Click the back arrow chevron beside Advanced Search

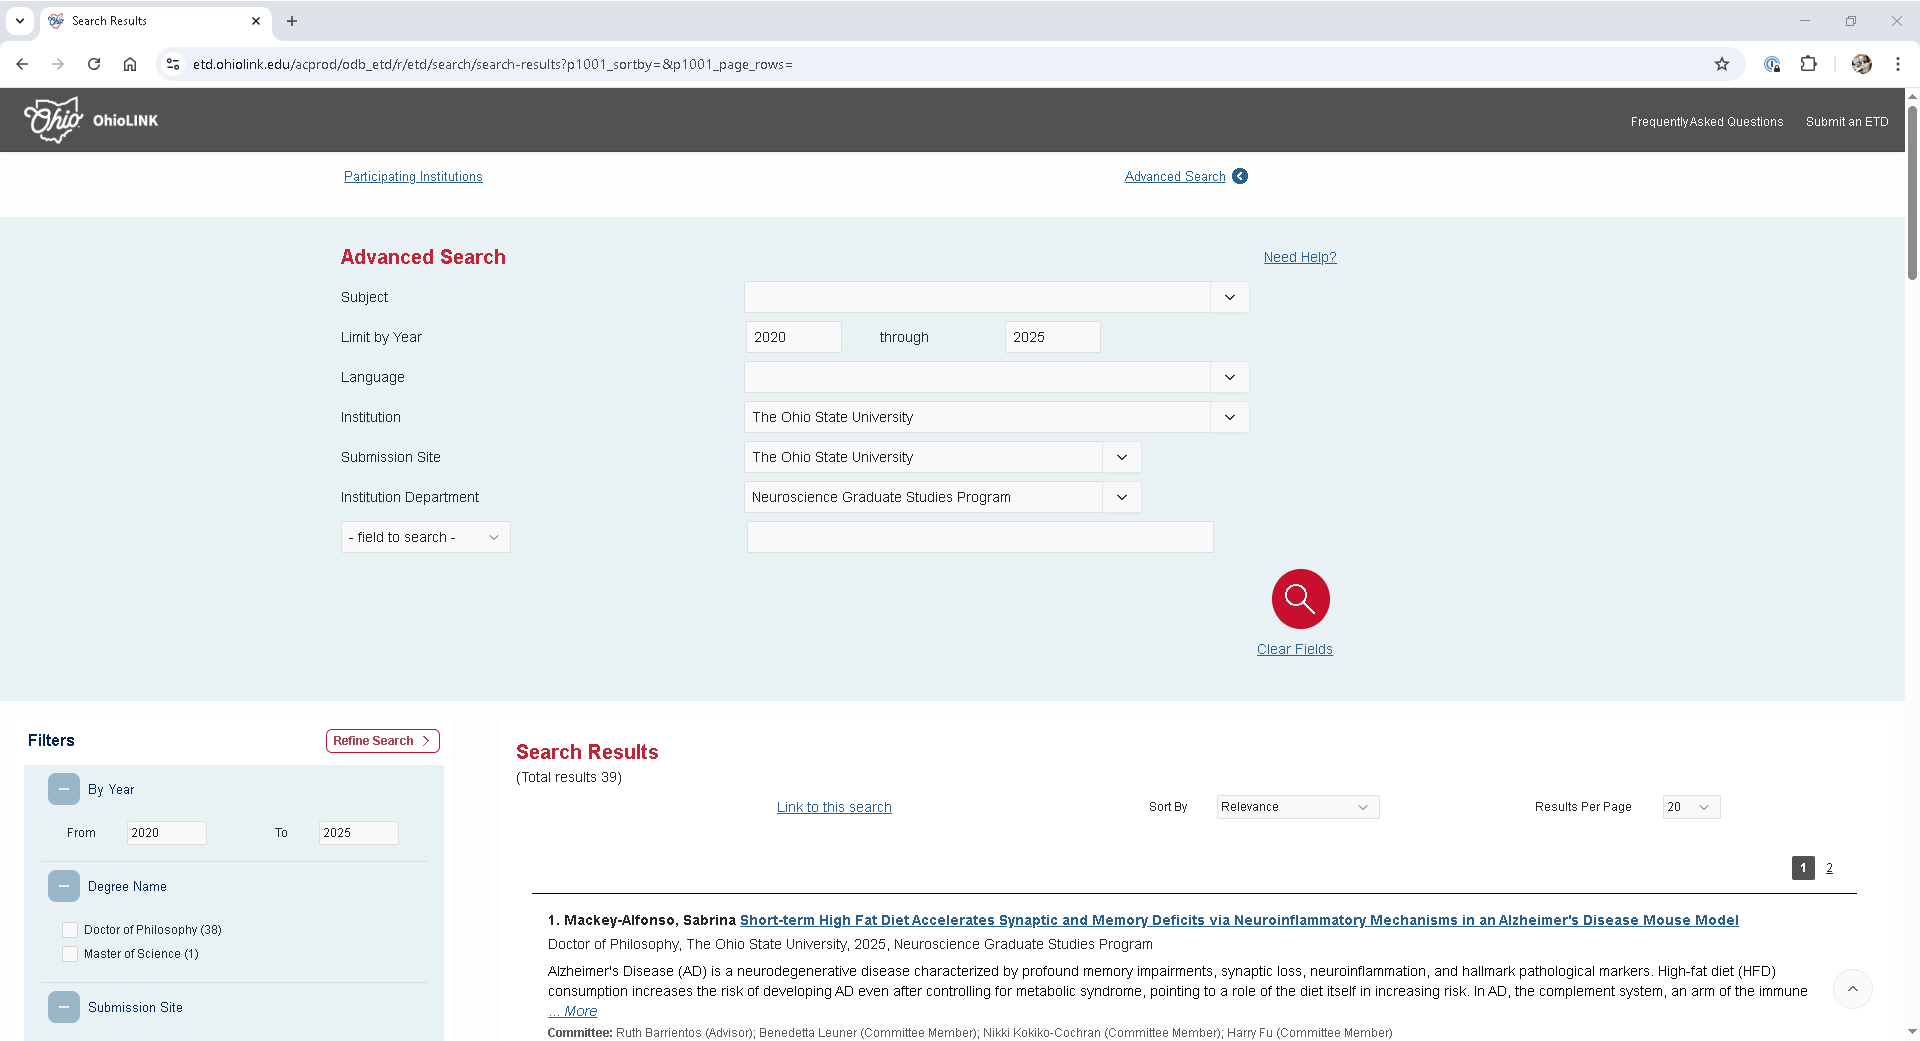click(1240, 176)
